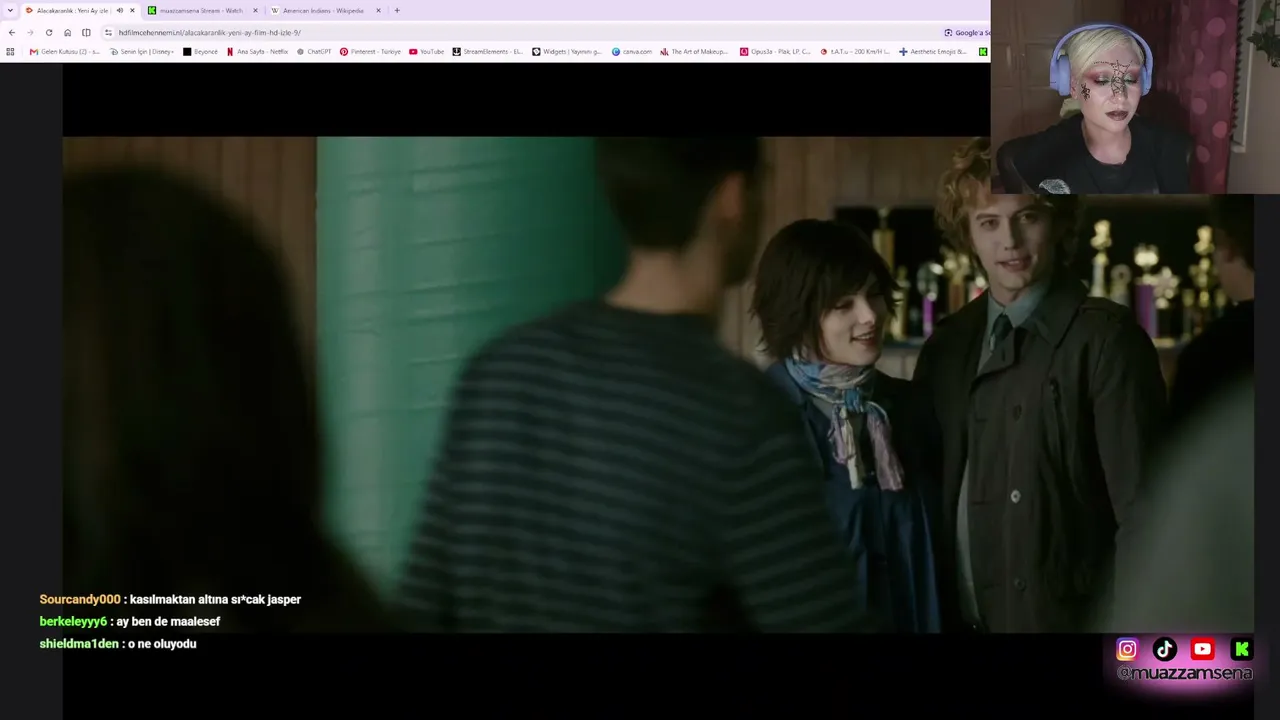Open the t.A.T.u 200 Km/H bookmark

point(855,52)
